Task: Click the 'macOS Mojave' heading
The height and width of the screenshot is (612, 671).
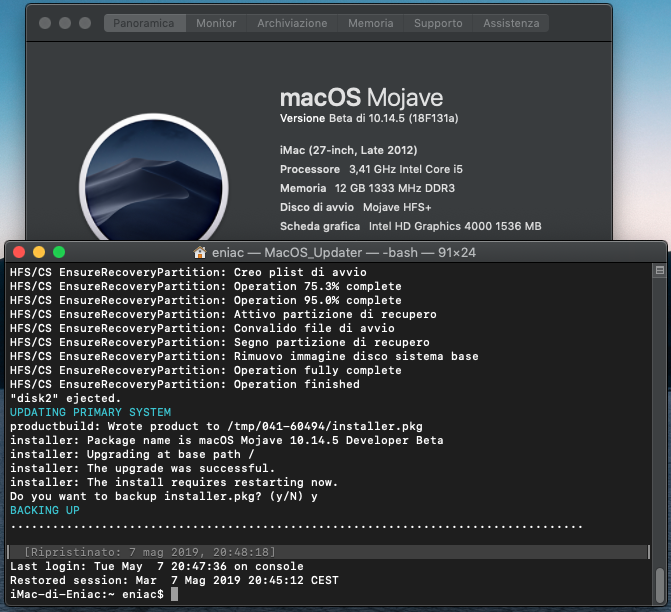Action: 361,98
